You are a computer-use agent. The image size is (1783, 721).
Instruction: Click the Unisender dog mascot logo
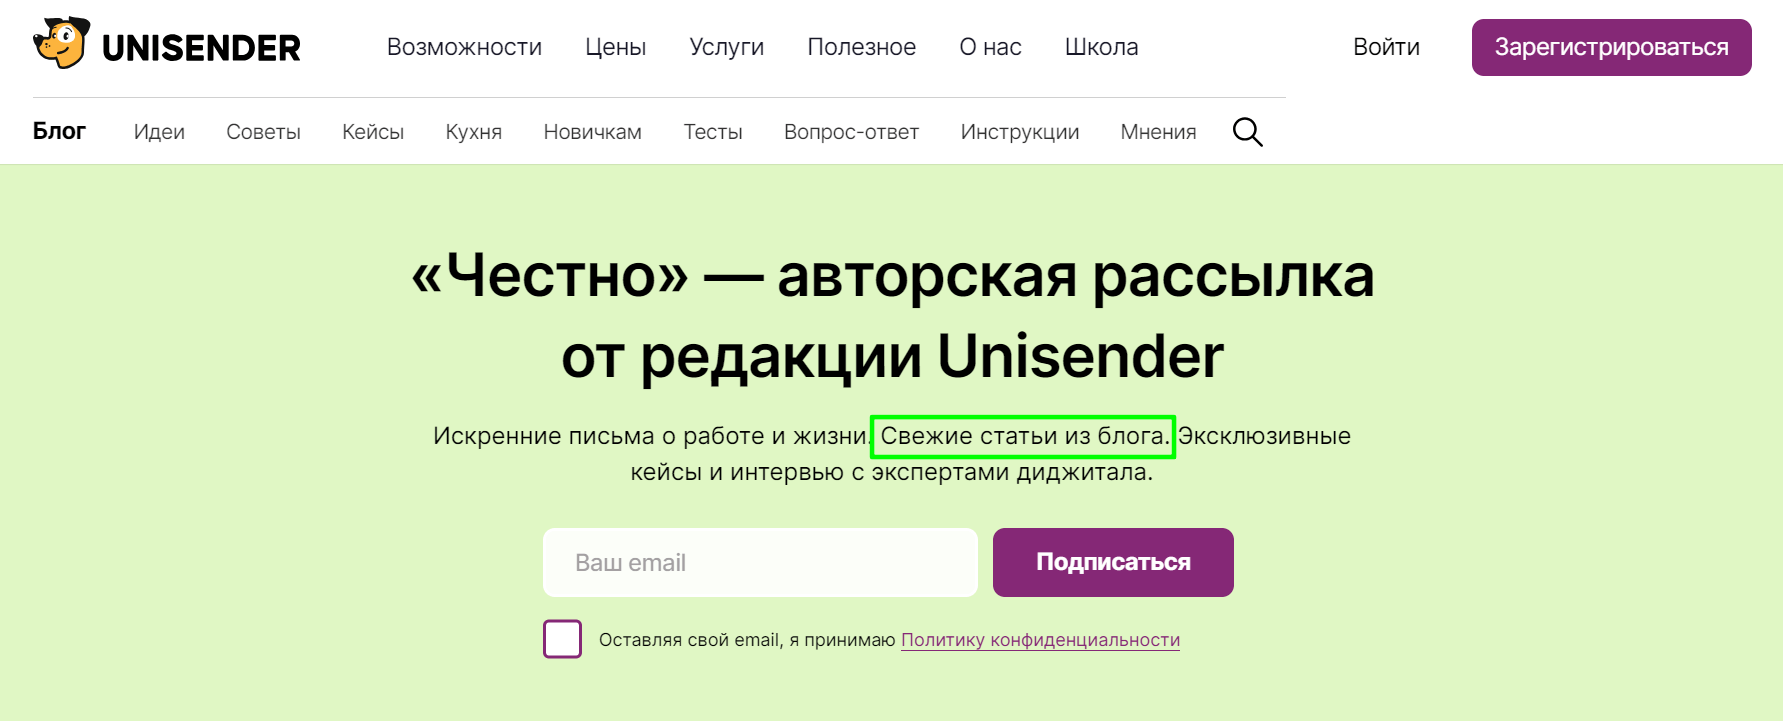[x=62, y=43]
